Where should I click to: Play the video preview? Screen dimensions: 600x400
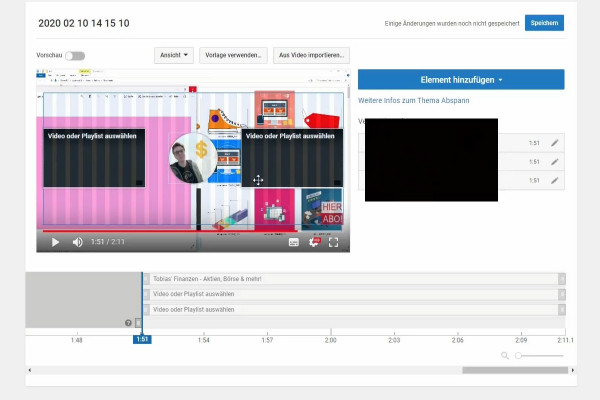[x=55, y=242]
